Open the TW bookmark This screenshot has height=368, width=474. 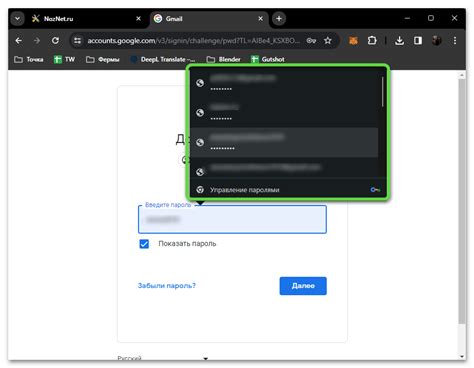click(x=64, y=59)
